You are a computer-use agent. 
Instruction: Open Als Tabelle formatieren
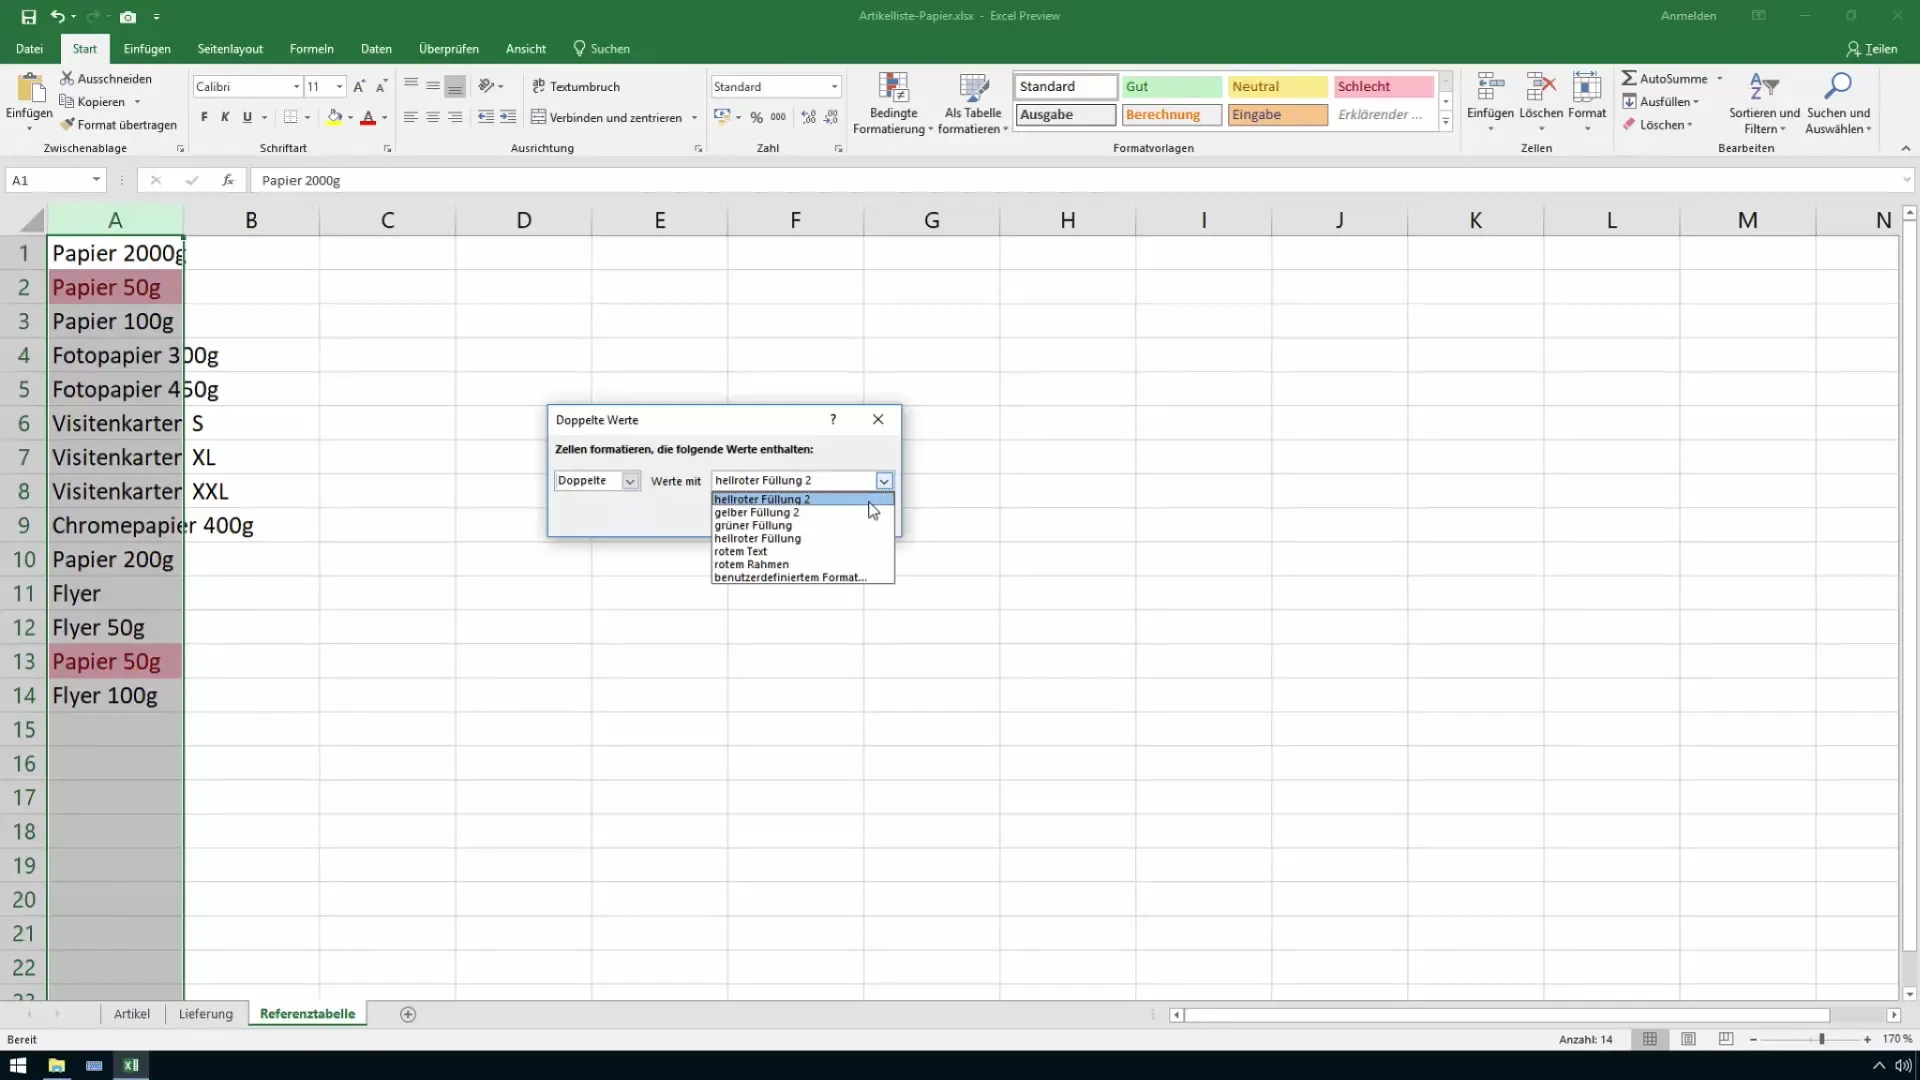click(973, 104)
